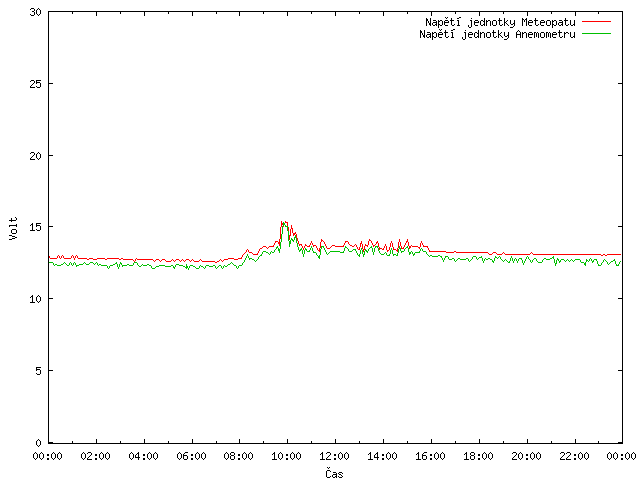Screen dimensions: 640x480
Task: Click y-axis label '20'
Action: [x=36, y=156]
